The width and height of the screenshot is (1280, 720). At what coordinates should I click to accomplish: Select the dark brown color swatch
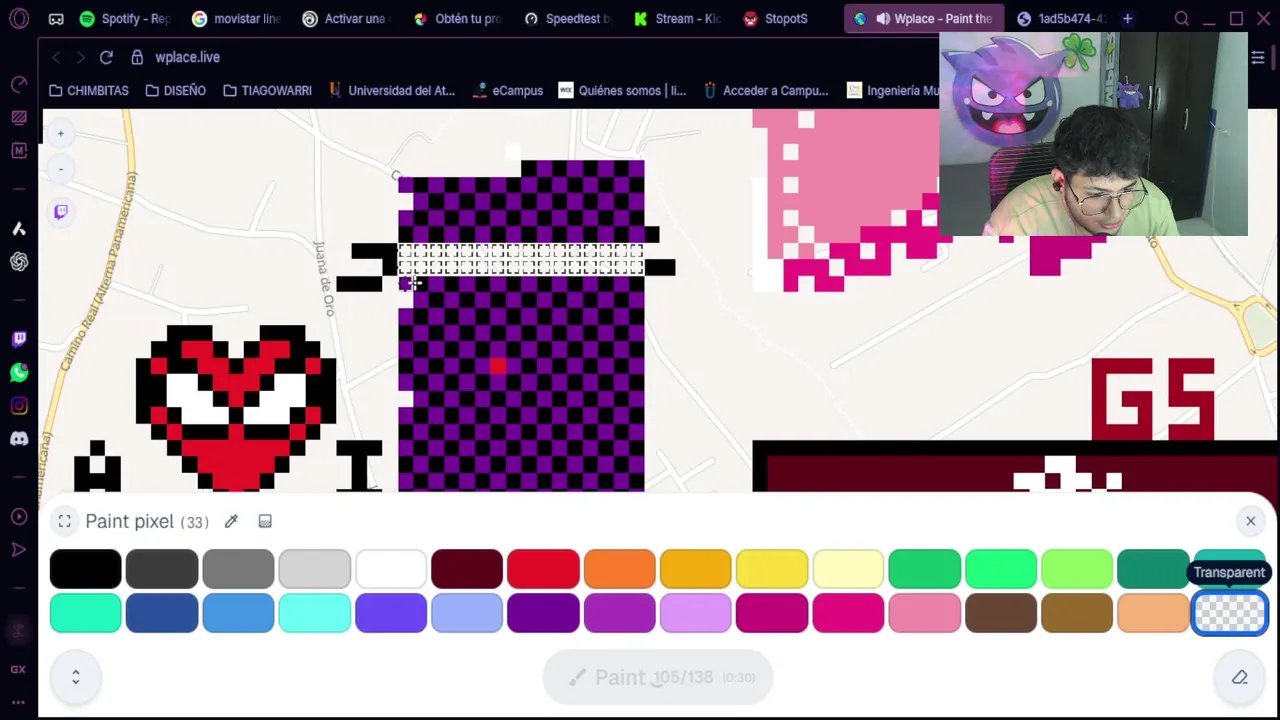[x=1000, y=613]
